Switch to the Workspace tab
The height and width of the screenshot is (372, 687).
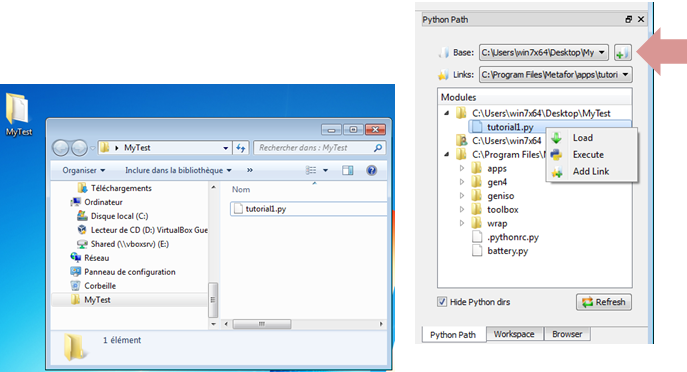514,334
